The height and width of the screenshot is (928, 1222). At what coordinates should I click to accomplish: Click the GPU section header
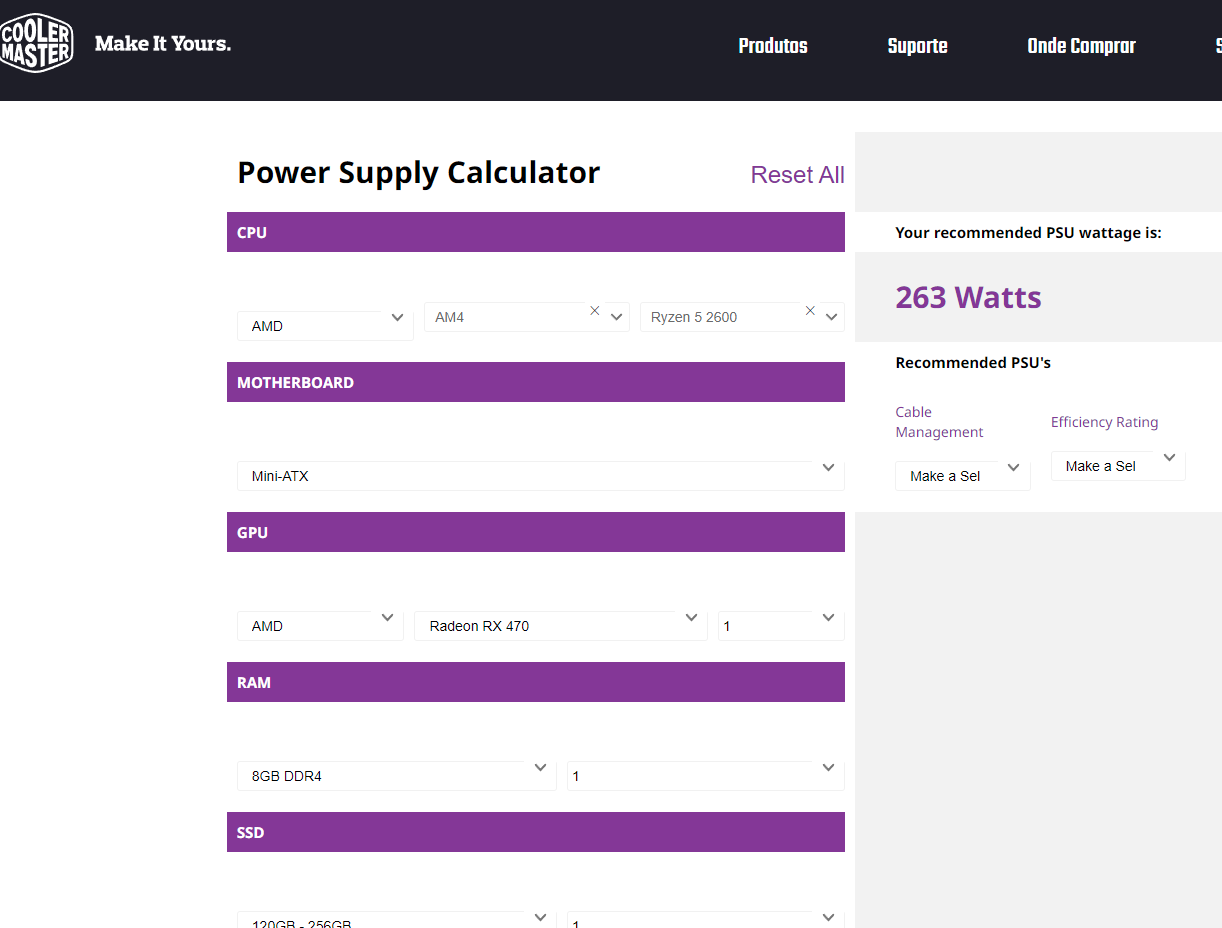point(536,532)
